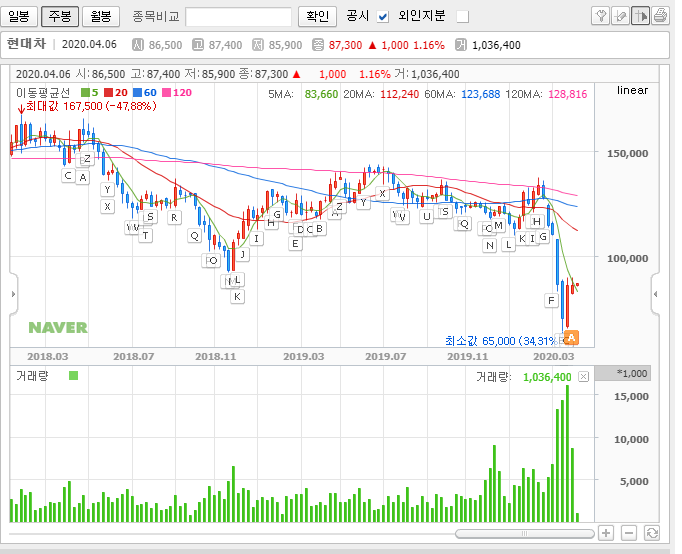The height and width of the screenshot is (554, 682).
Task: Click the blue 60-period moving average swatch
Action: click(137, 93)
